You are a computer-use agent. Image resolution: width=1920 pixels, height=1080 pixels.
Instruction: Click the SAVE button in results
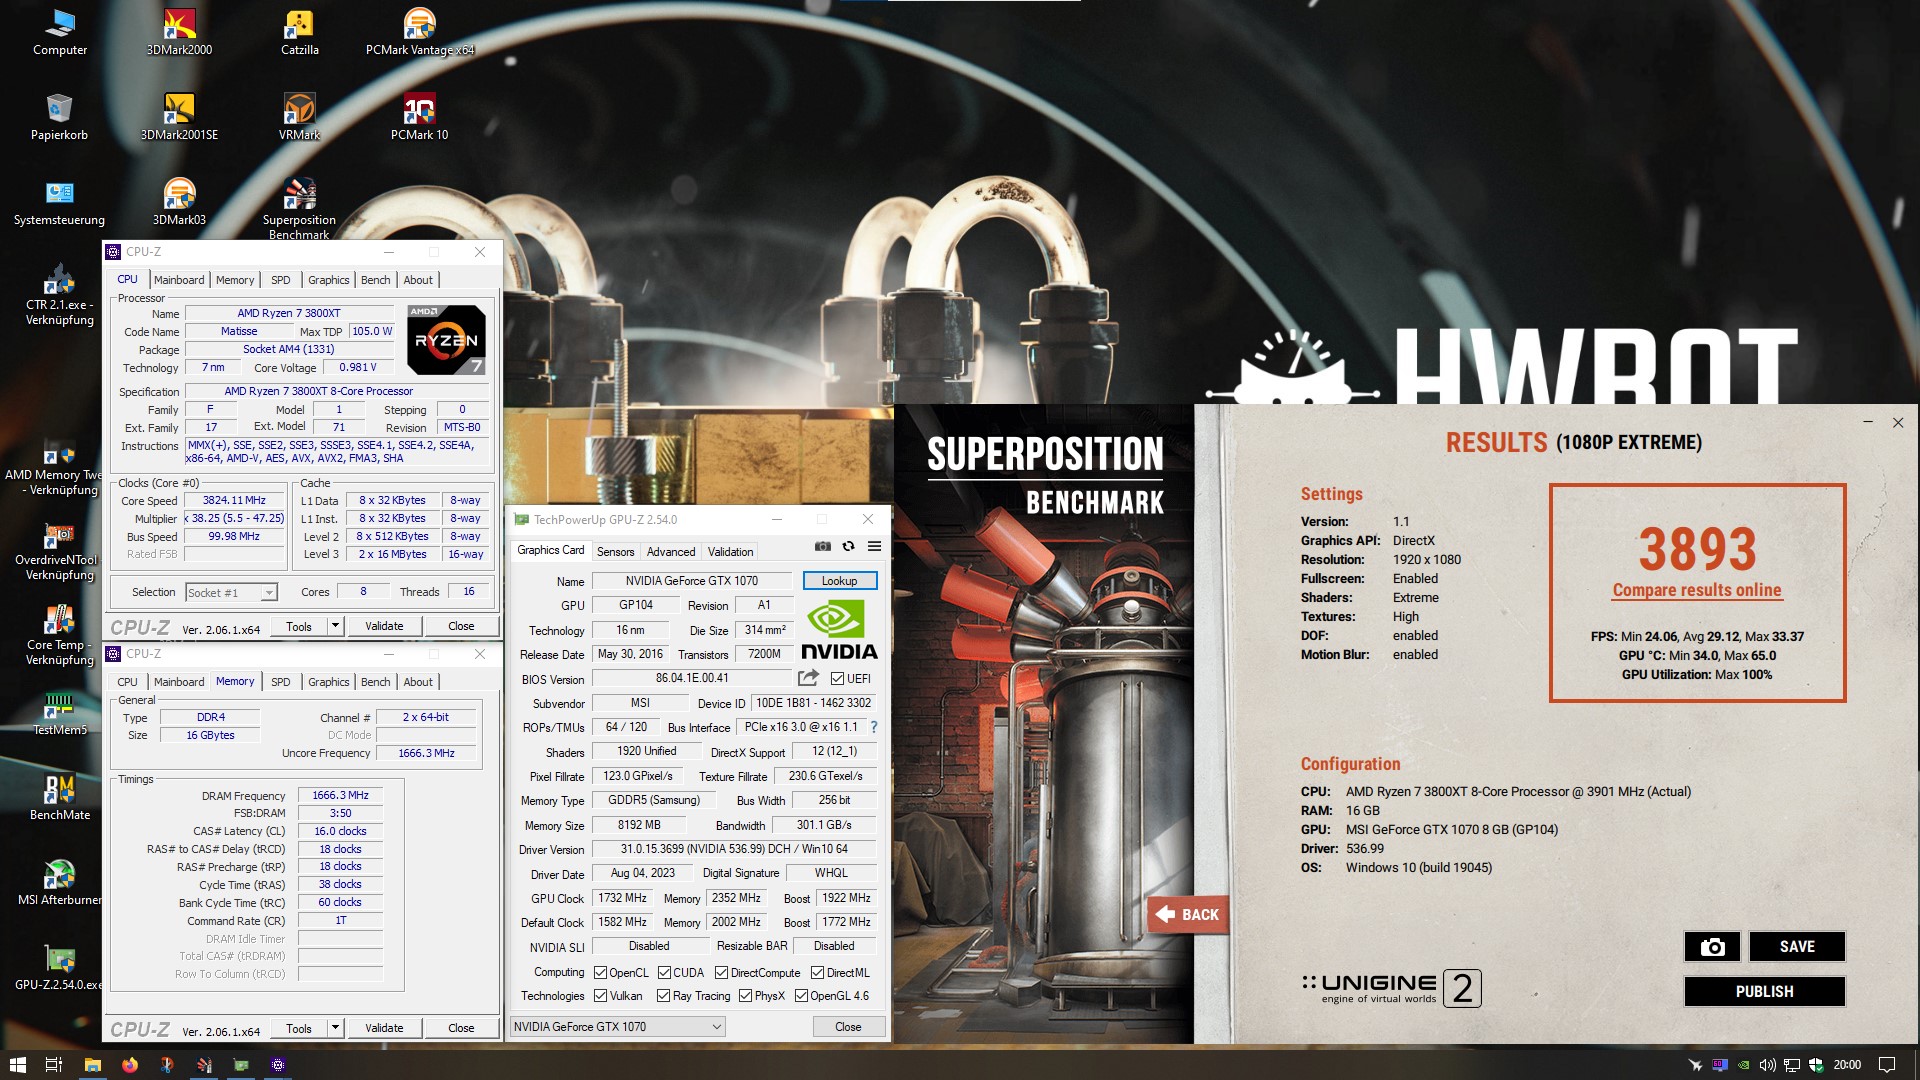coord(1796,946)
